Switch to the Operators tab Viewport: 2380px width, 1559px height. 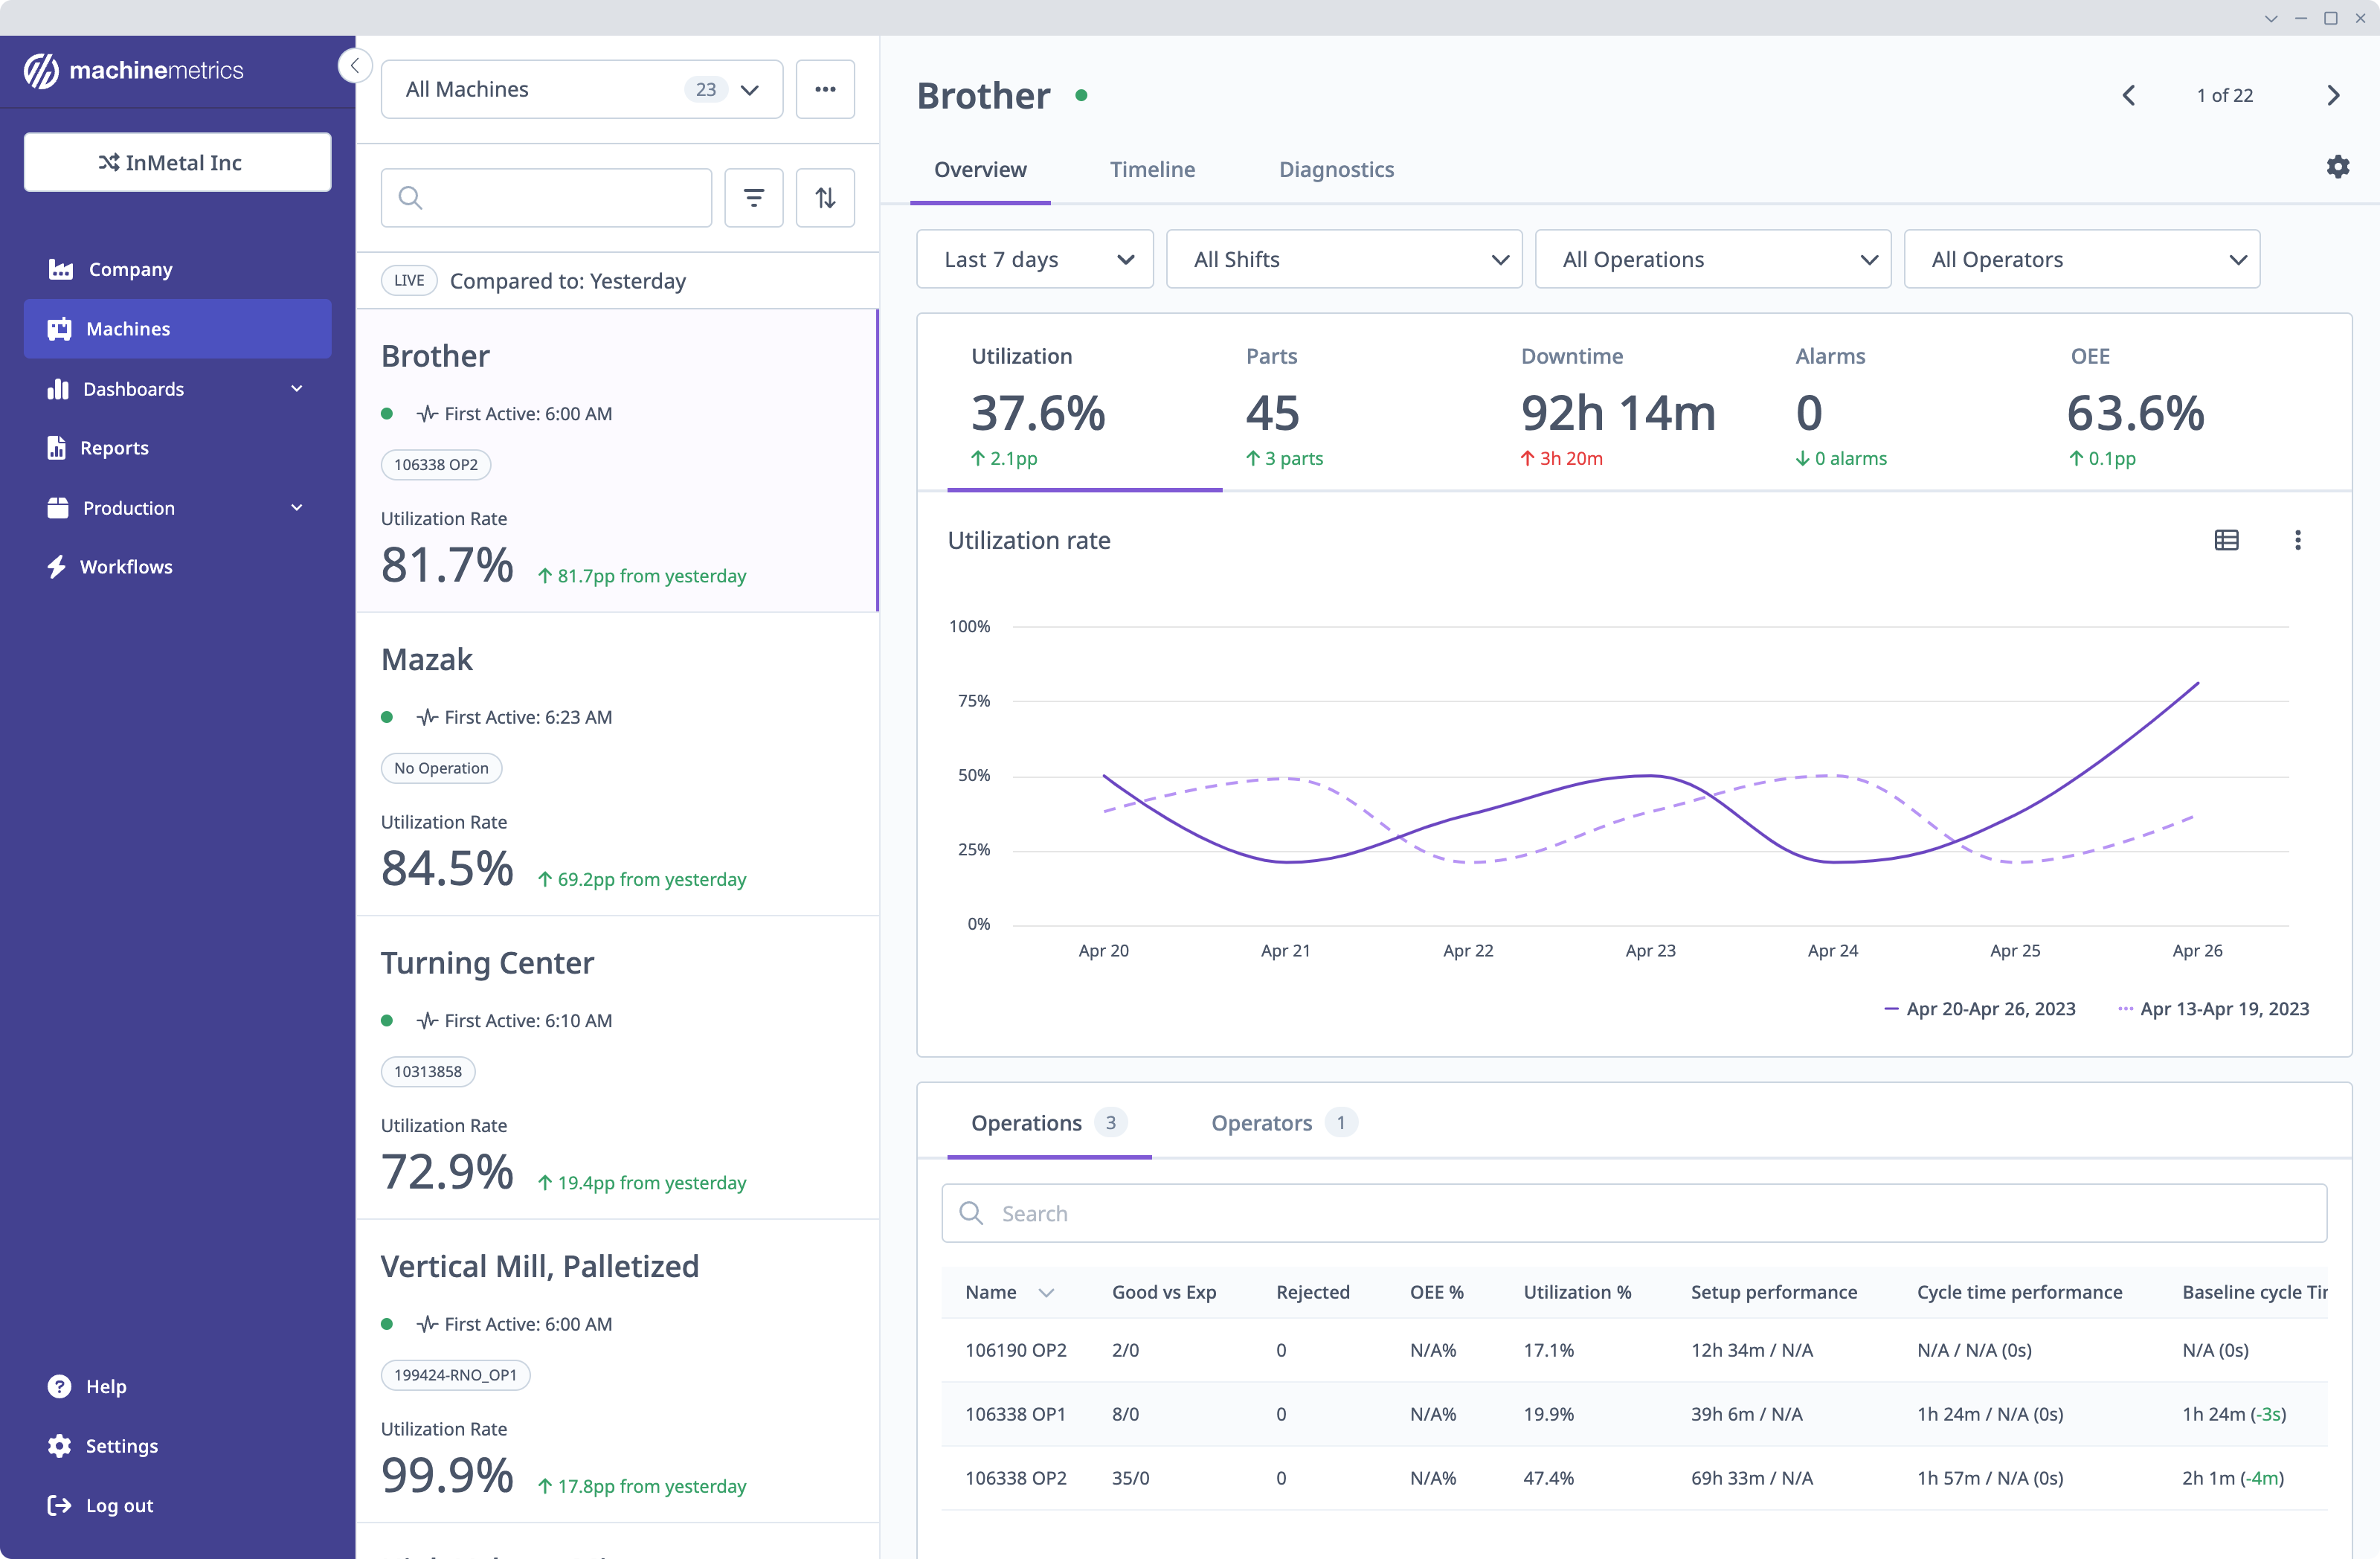pos(1261,1122)
